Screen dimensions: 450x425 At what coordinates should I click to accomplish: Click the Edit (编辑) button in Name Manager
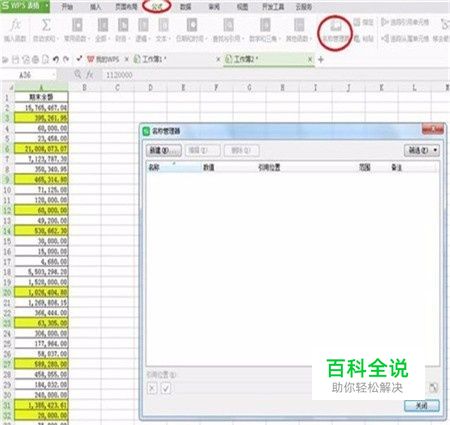click(x=202, y=150)
